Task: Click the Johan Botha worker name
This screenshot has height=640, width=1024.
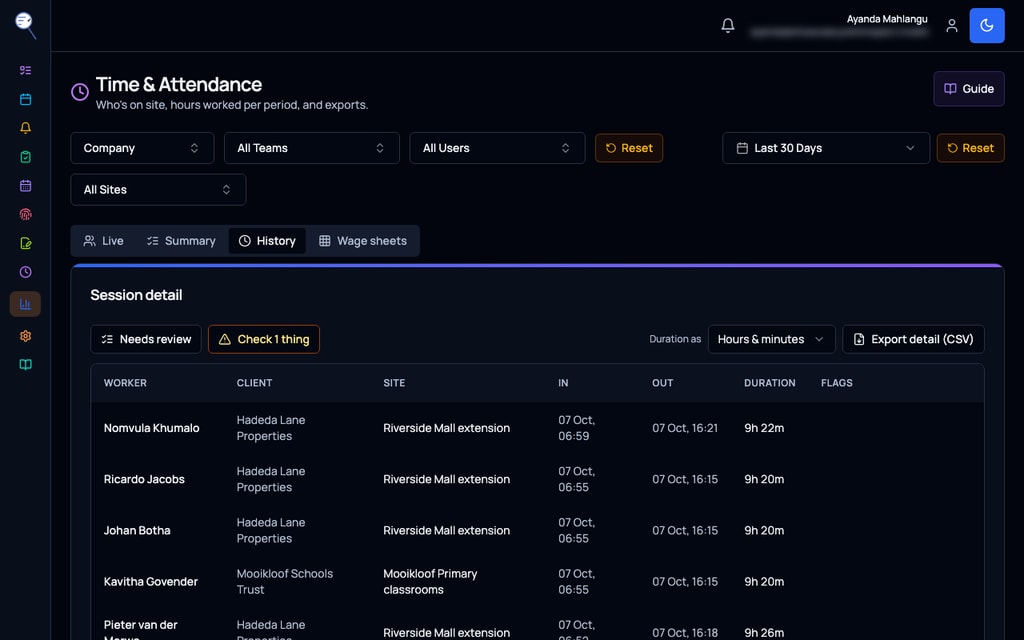Action: tap(137, 531)
